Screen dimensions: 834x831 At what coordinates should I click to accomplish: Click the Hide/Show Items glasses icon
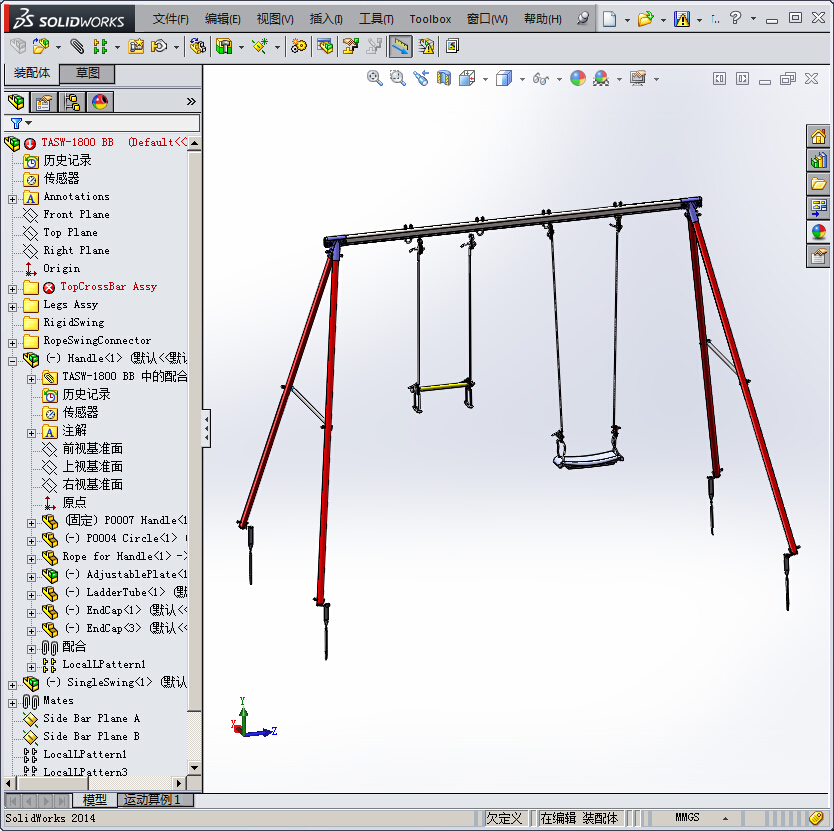541,79
